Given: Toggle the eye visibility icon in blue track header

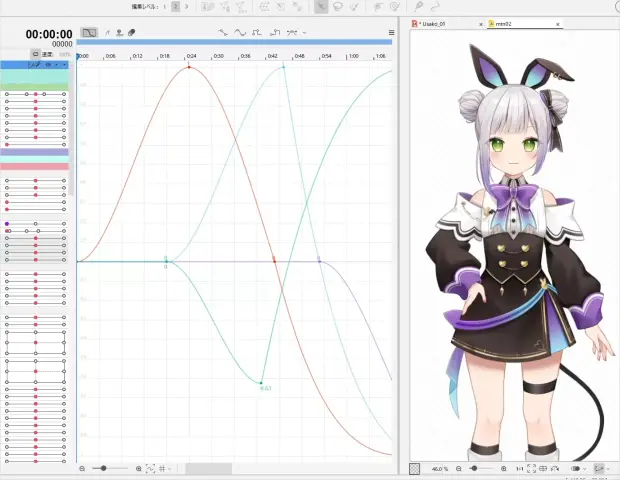Looking at the screenshot, I should click(x=48, y=64).
